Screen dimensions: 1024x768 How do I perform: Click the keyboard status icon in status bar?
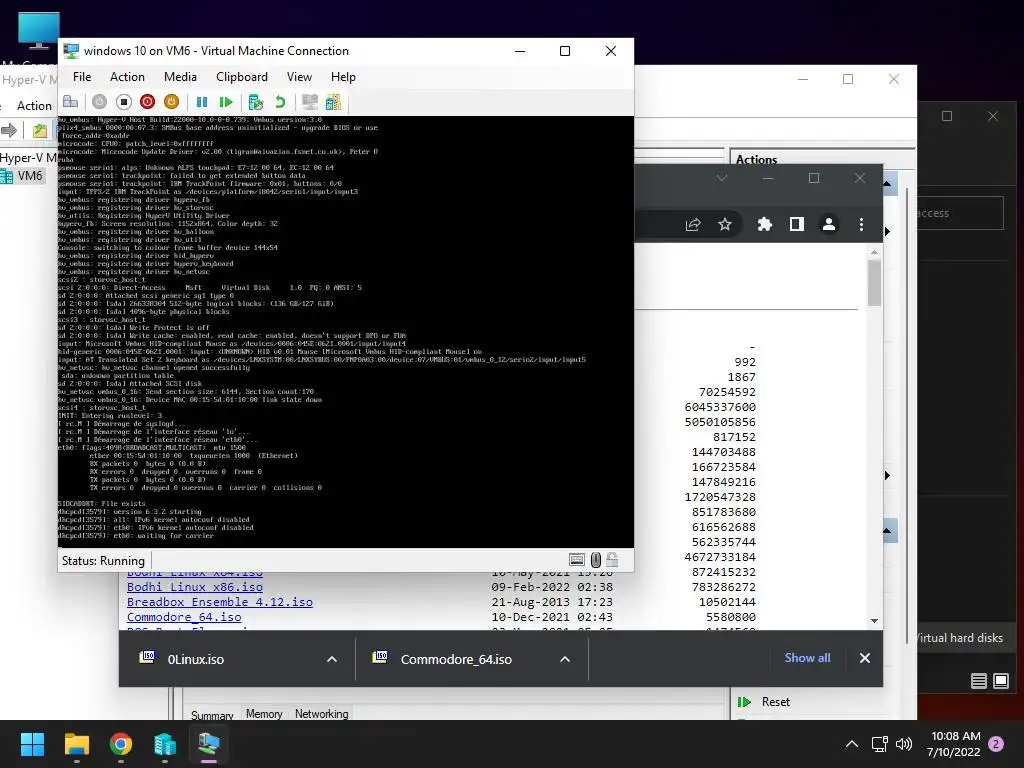coord(577,560)
